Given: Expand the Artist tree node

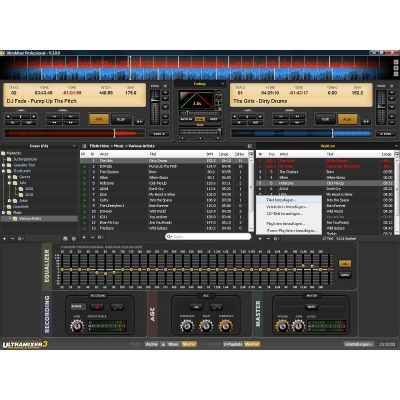Looking at the screenshot, I should tap(10, 201).
